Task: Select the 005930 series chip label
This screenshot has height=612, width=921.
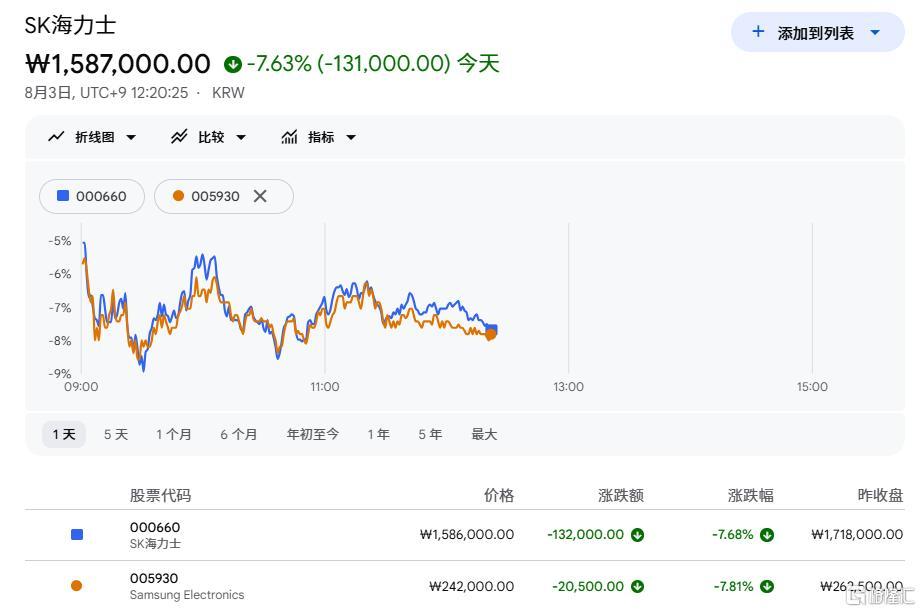Action: (x=215, y=196)
